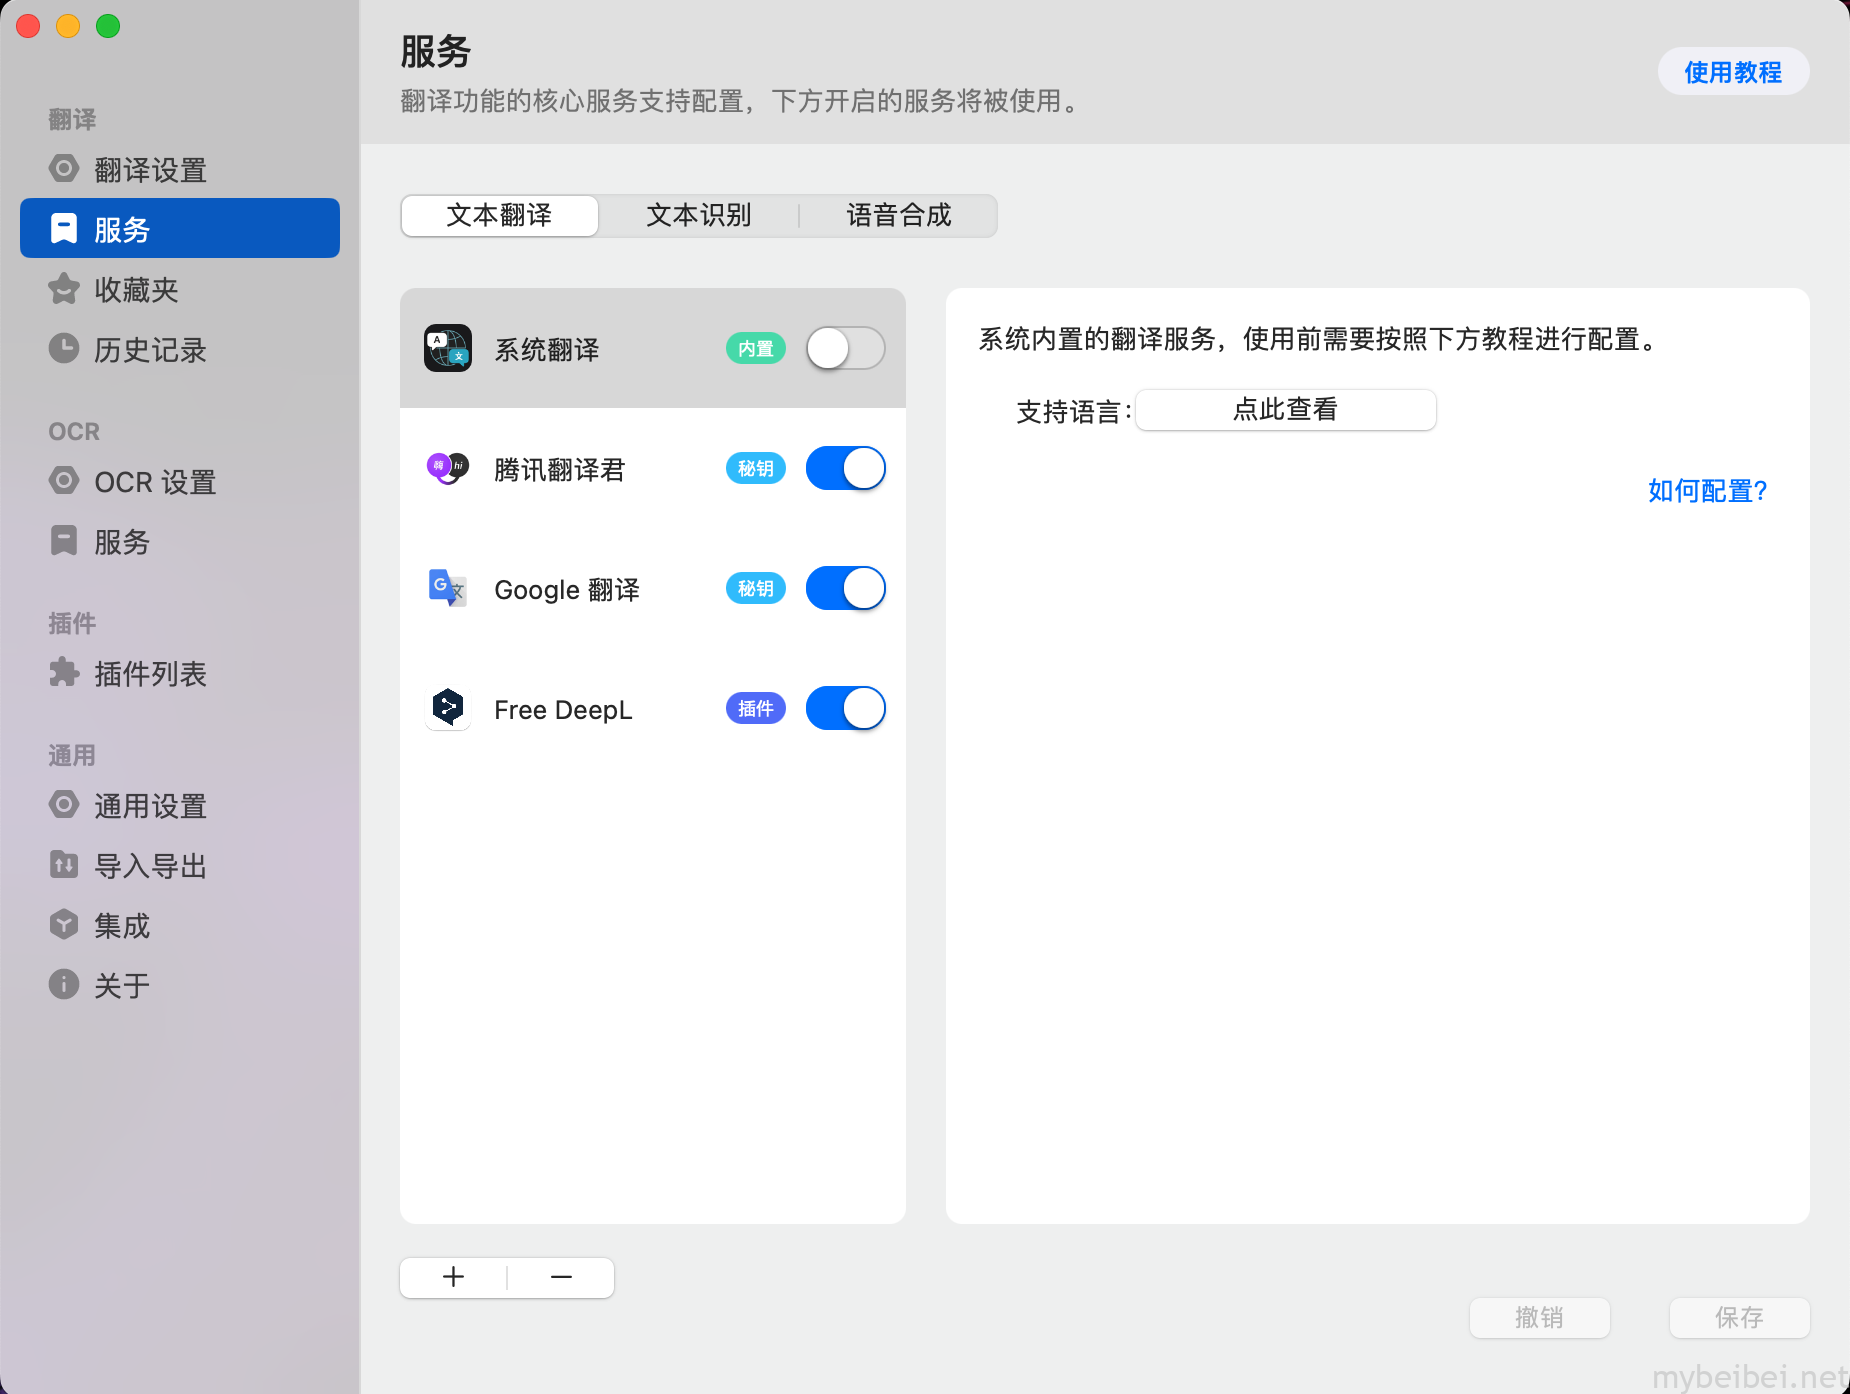Disable the 腾讯翻译君 toggle switch
This screenshot has height=1394, width=1850.
click(x=846, y=468)
